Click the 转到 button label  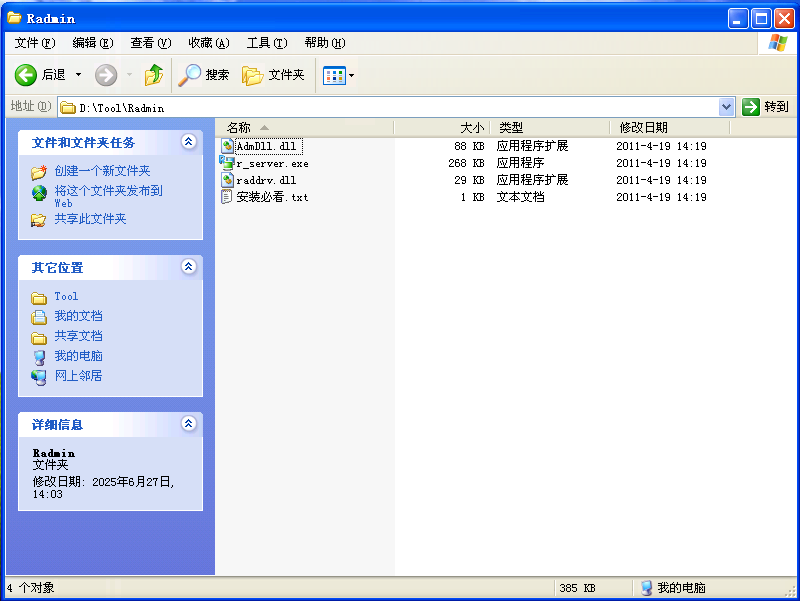pyautogui.click(x=777, y=107)
